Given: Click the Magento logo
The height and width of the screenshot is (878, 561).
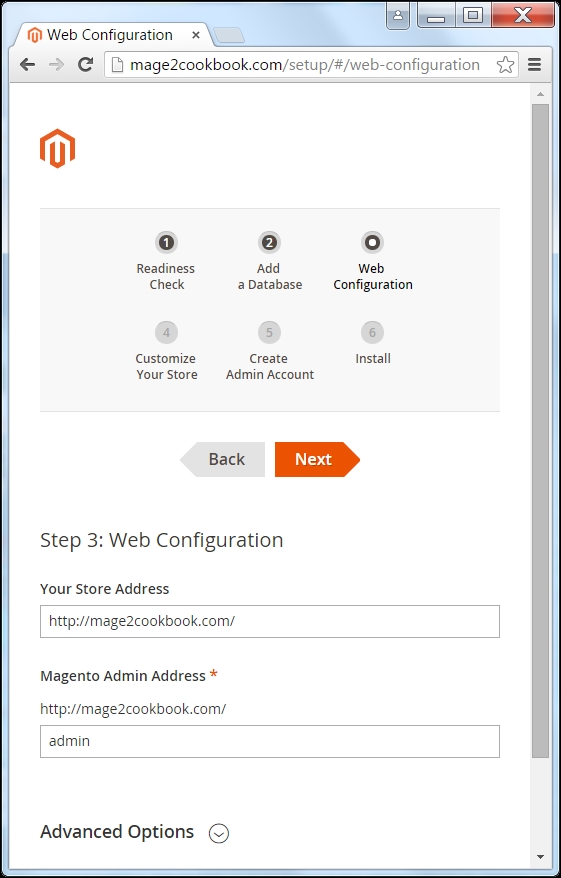Looking at the screenshot, I should pyautogui.click(x=57, y=148).
